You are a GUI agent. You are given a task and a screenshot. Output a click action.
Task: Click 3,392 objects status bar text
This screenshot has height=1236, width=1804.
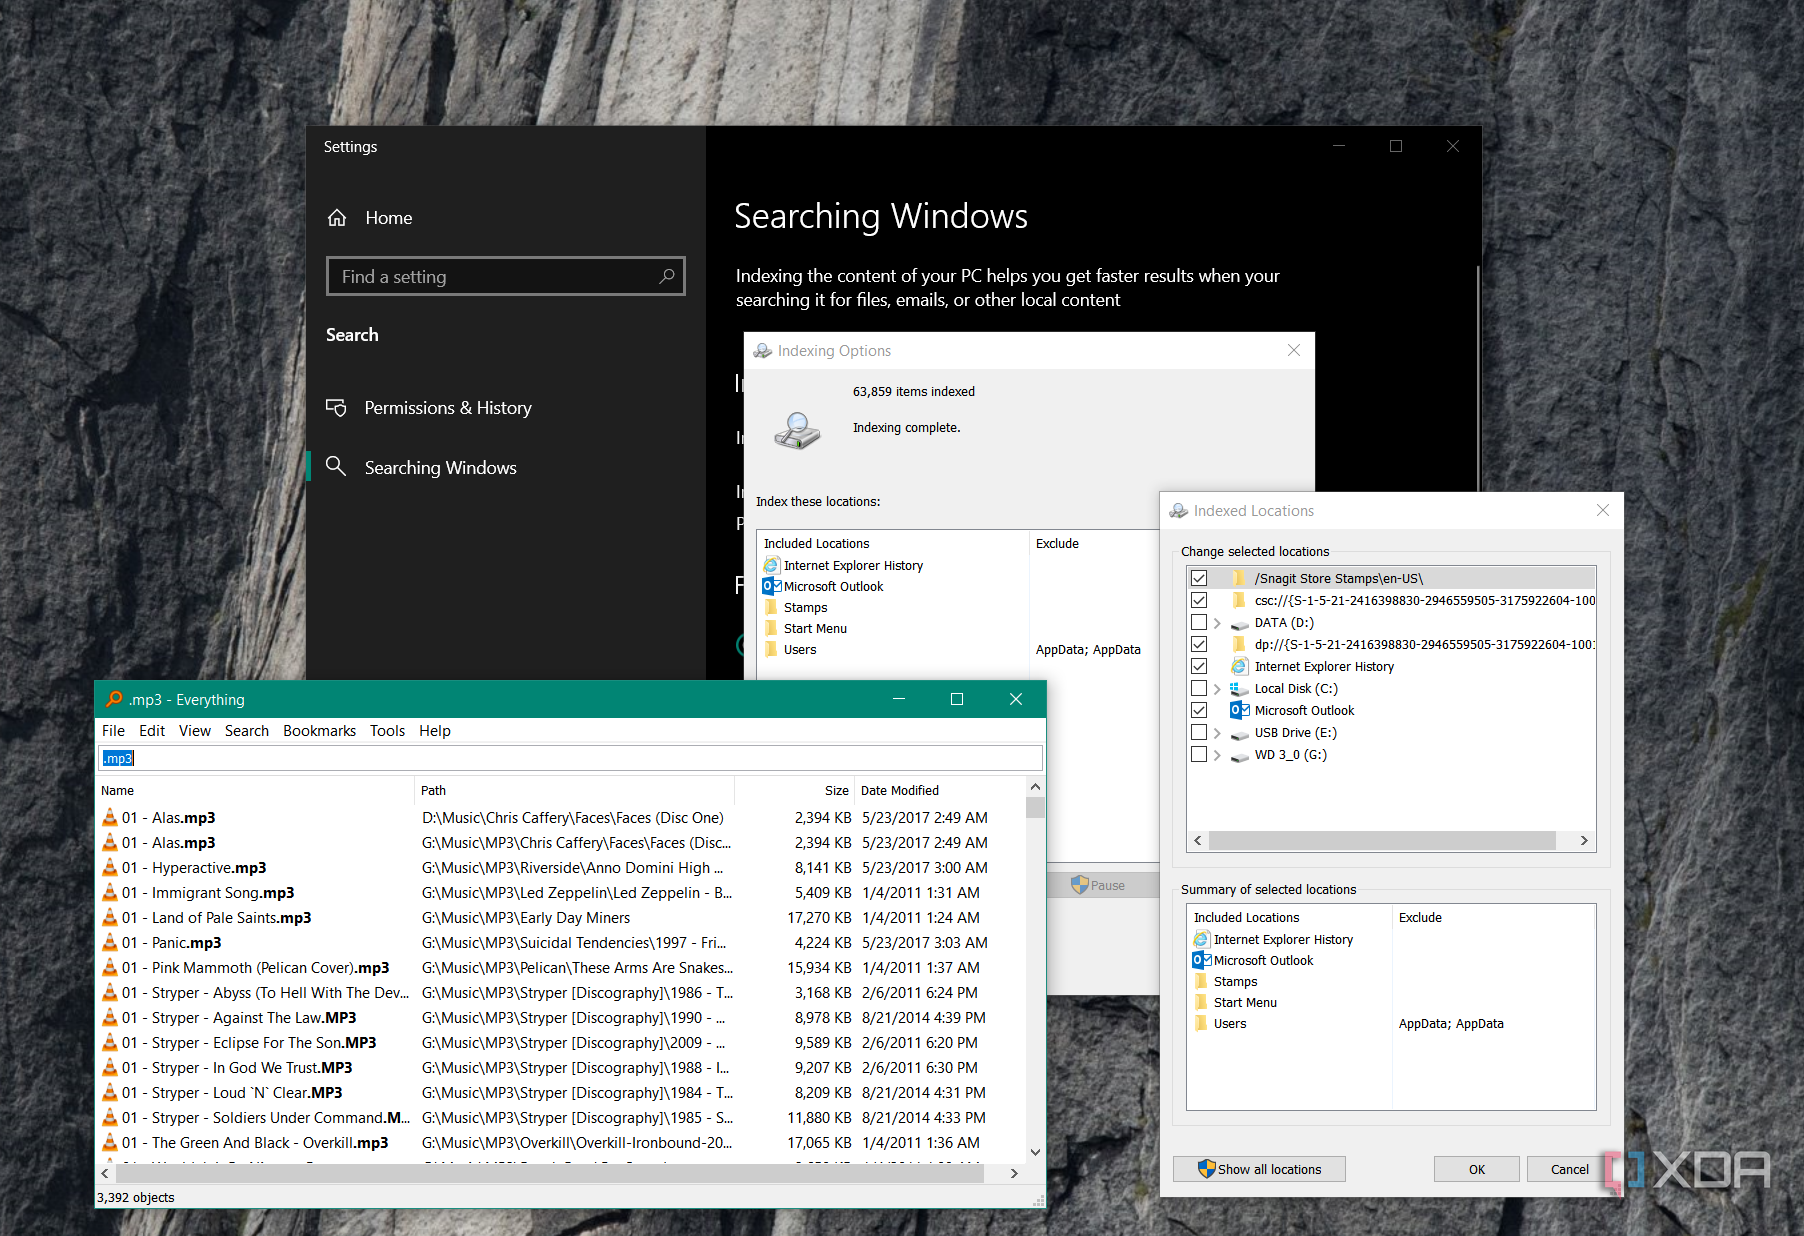coord(136,1197)
